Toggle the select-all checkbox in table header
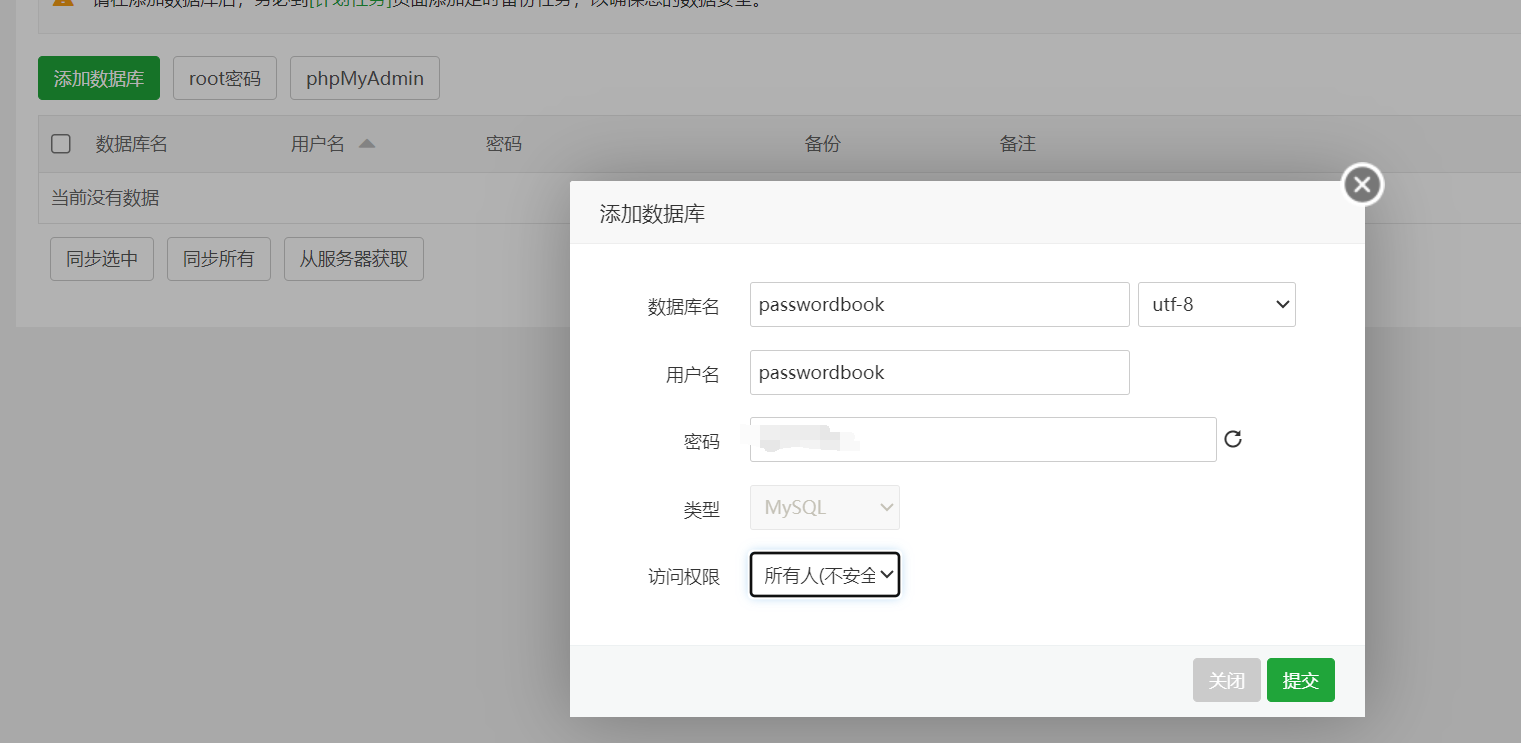Viewport: 1521px width, 743px height. [x=61, y=144]
